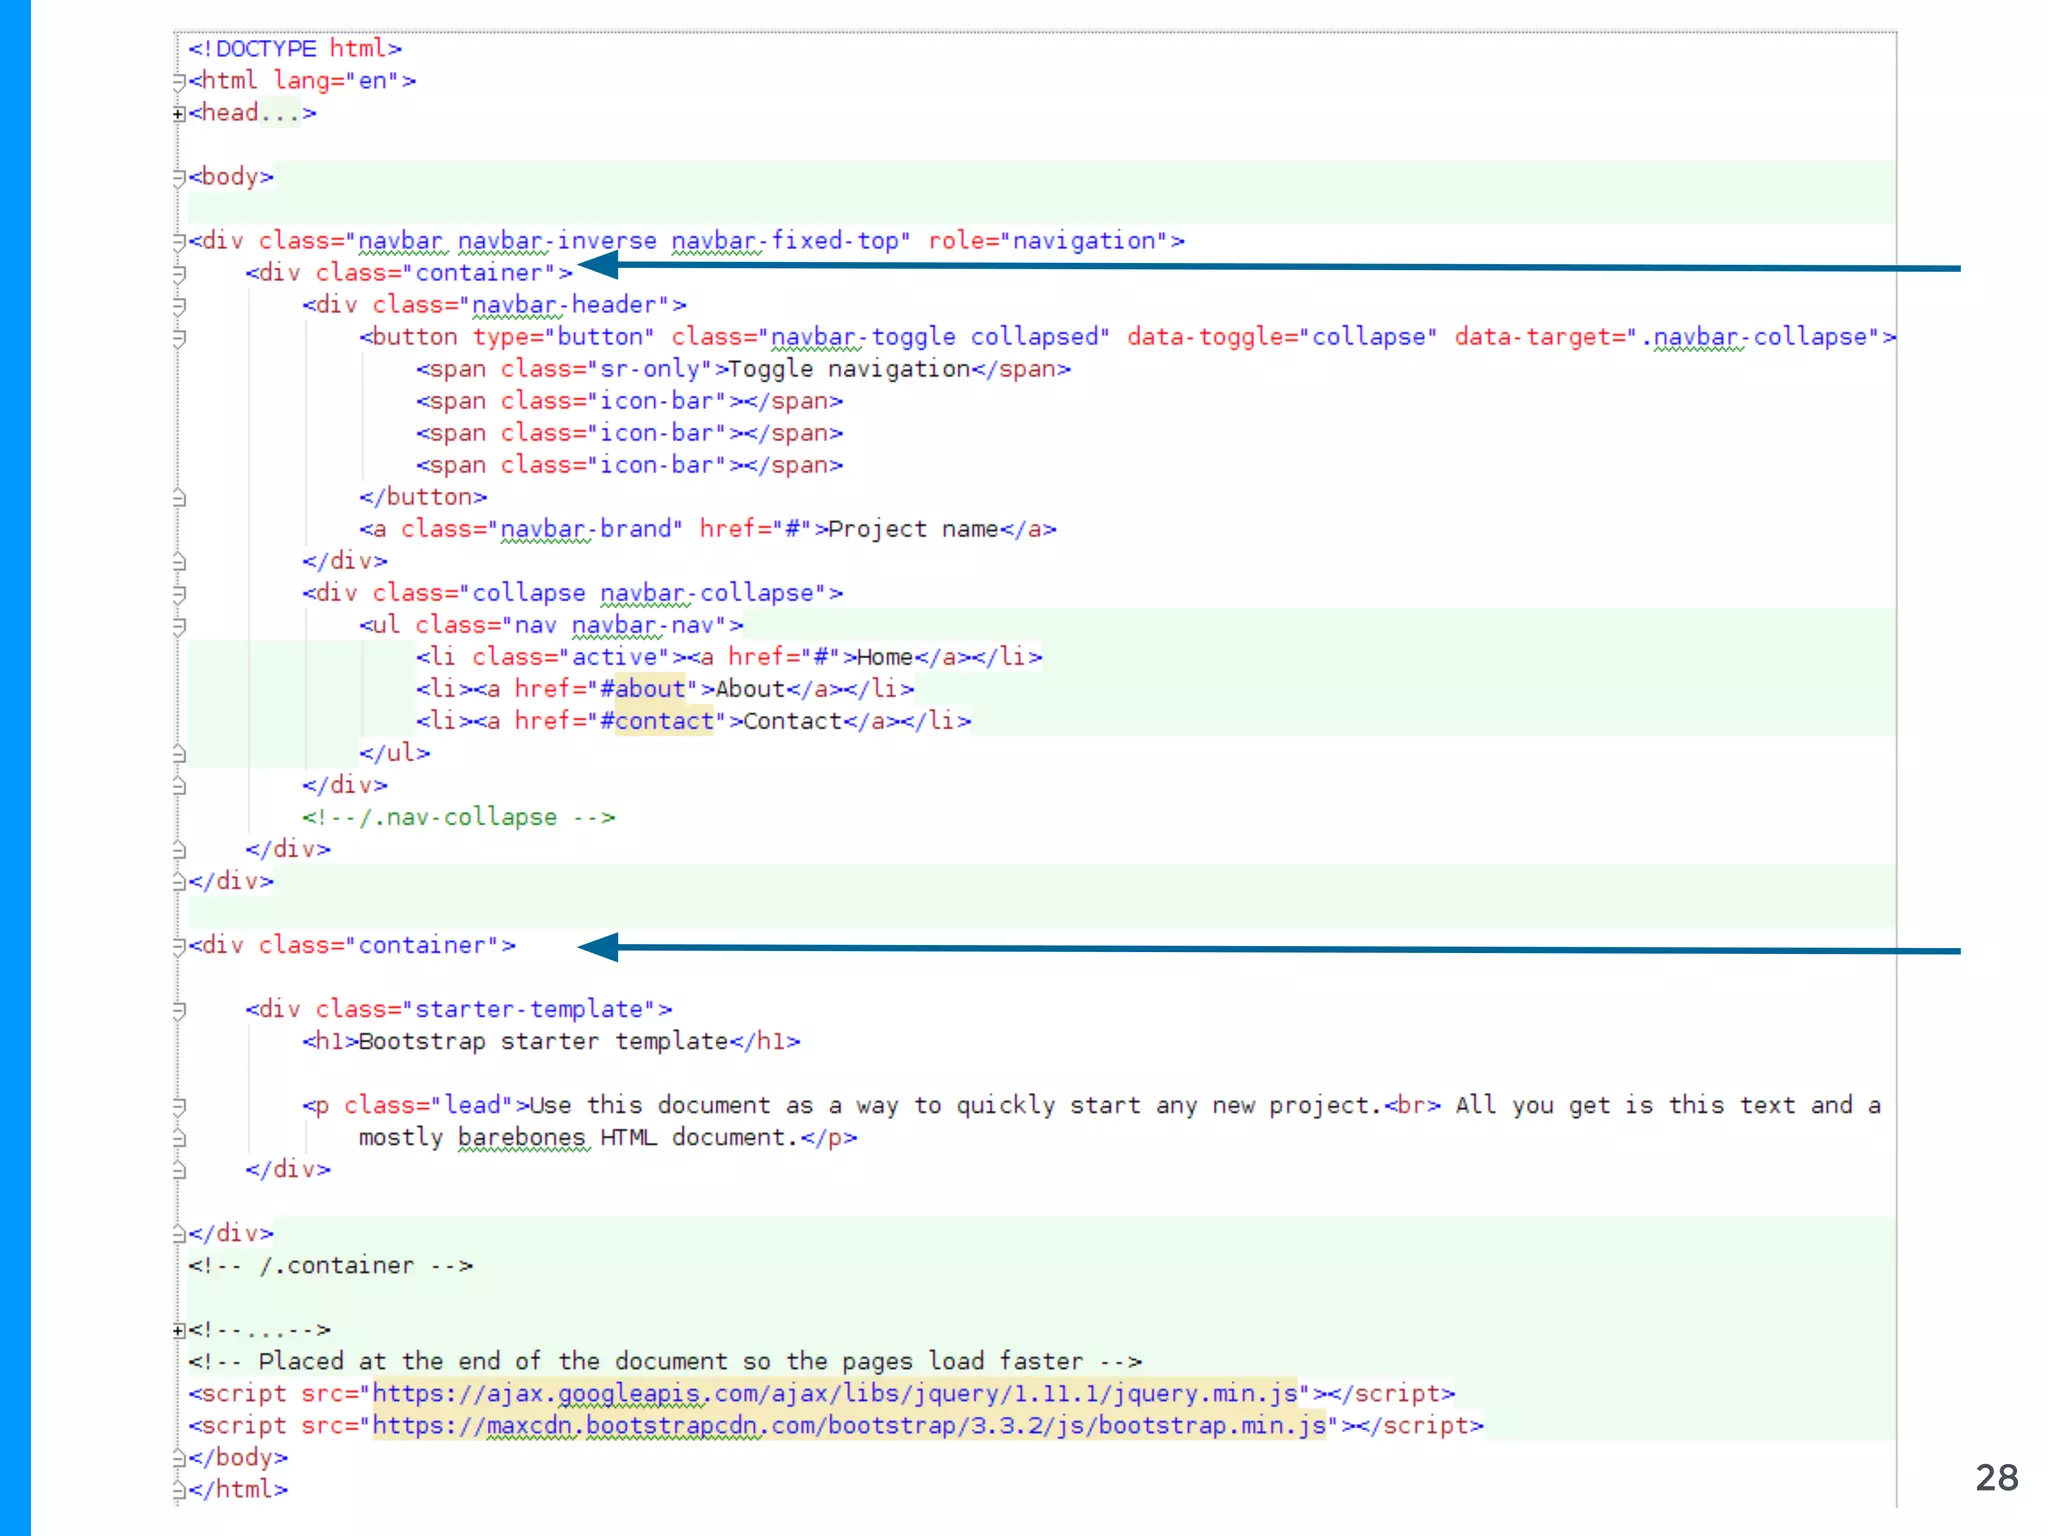This screenshot has height=1536, width=2048.
Task: Collapse the collapse navbar-collapse div fold marker
Action: (178, 593)
